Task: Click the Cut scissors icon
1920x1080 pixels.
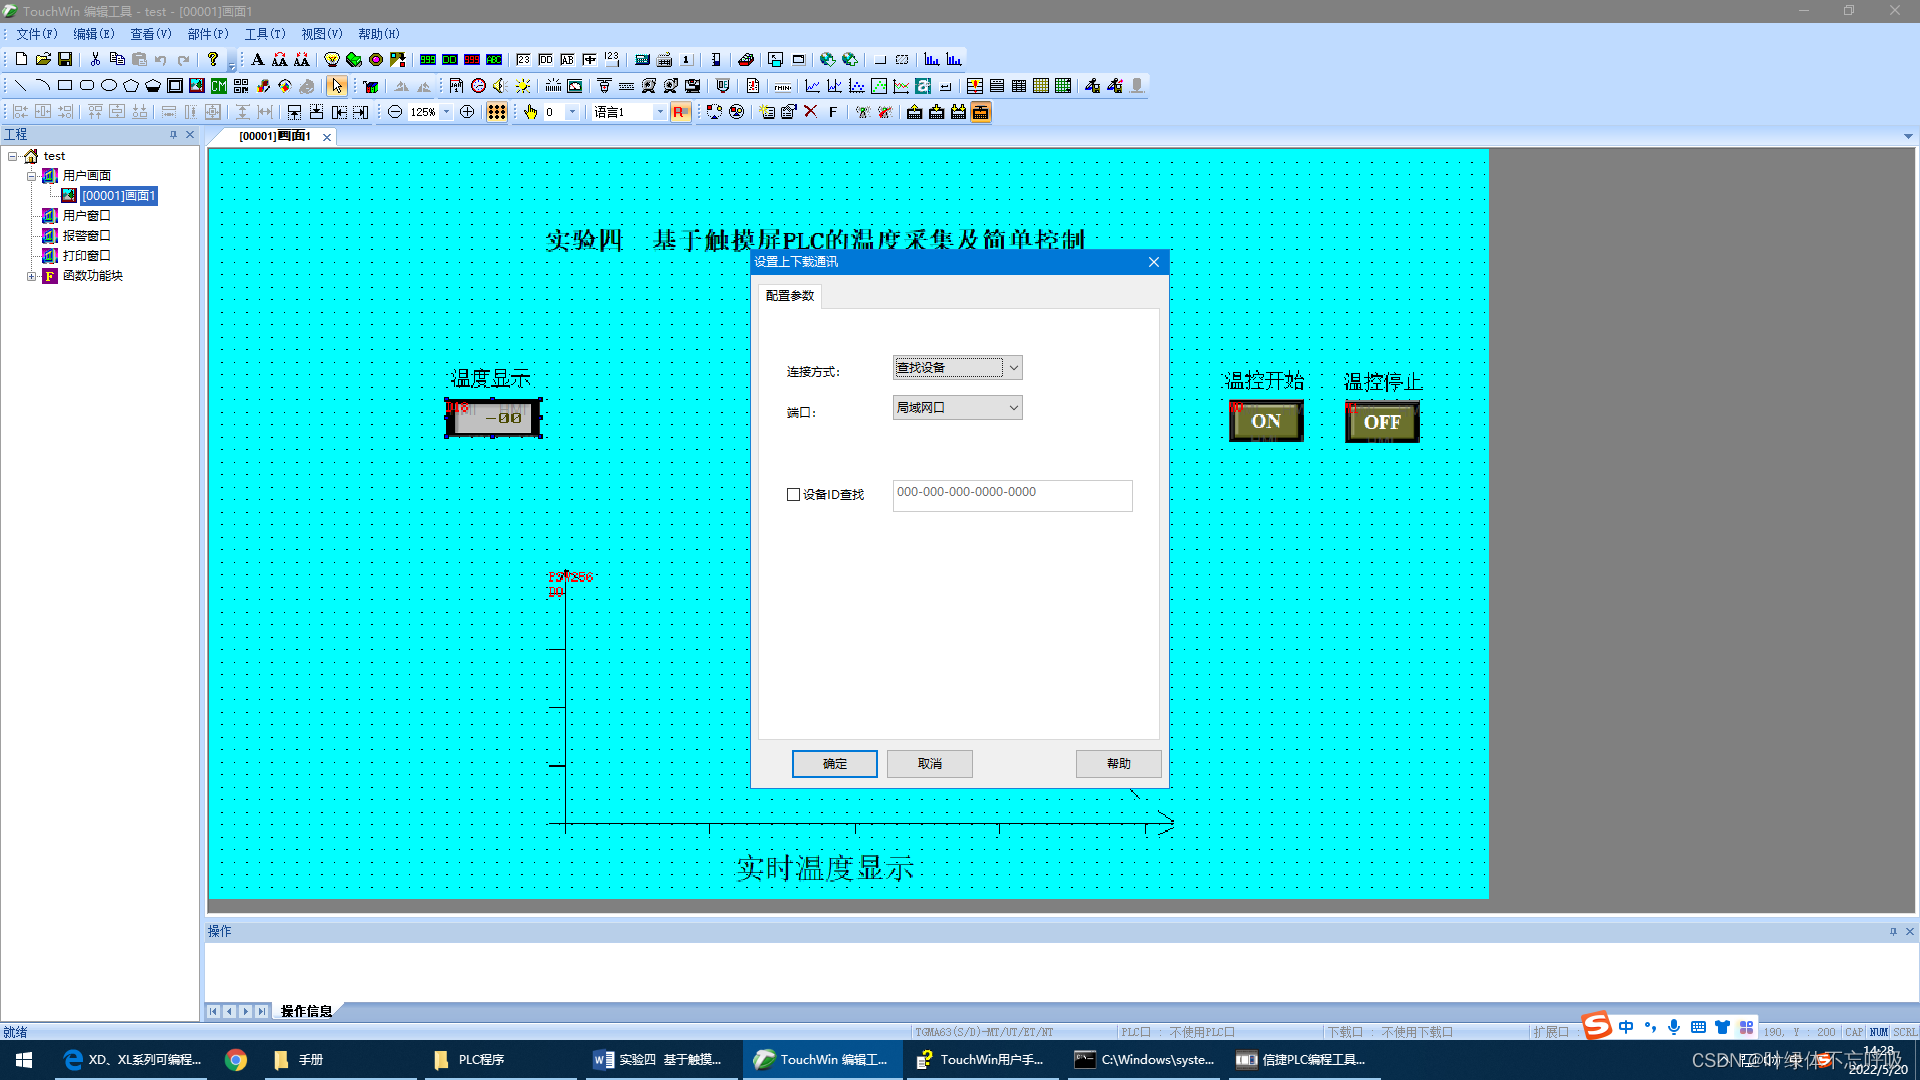Action: pyautogui.click(x=95, y=59)
